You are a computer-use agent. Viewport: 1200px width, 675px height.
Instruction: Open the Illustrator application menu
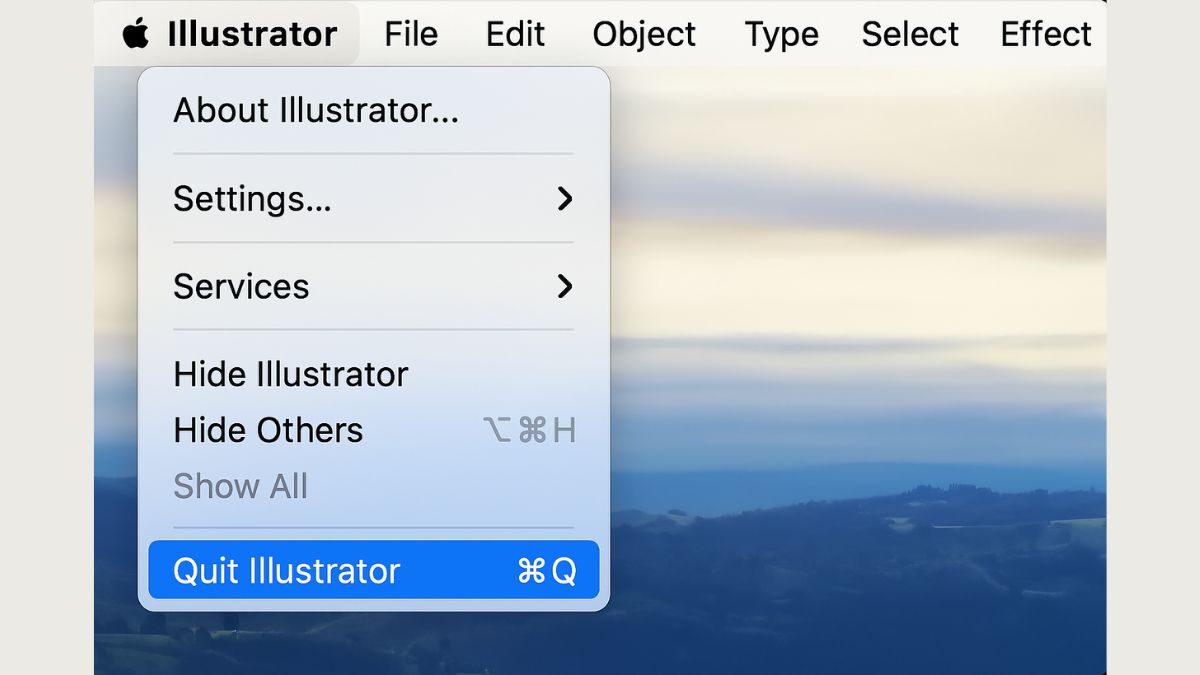(x=252, y=34)
